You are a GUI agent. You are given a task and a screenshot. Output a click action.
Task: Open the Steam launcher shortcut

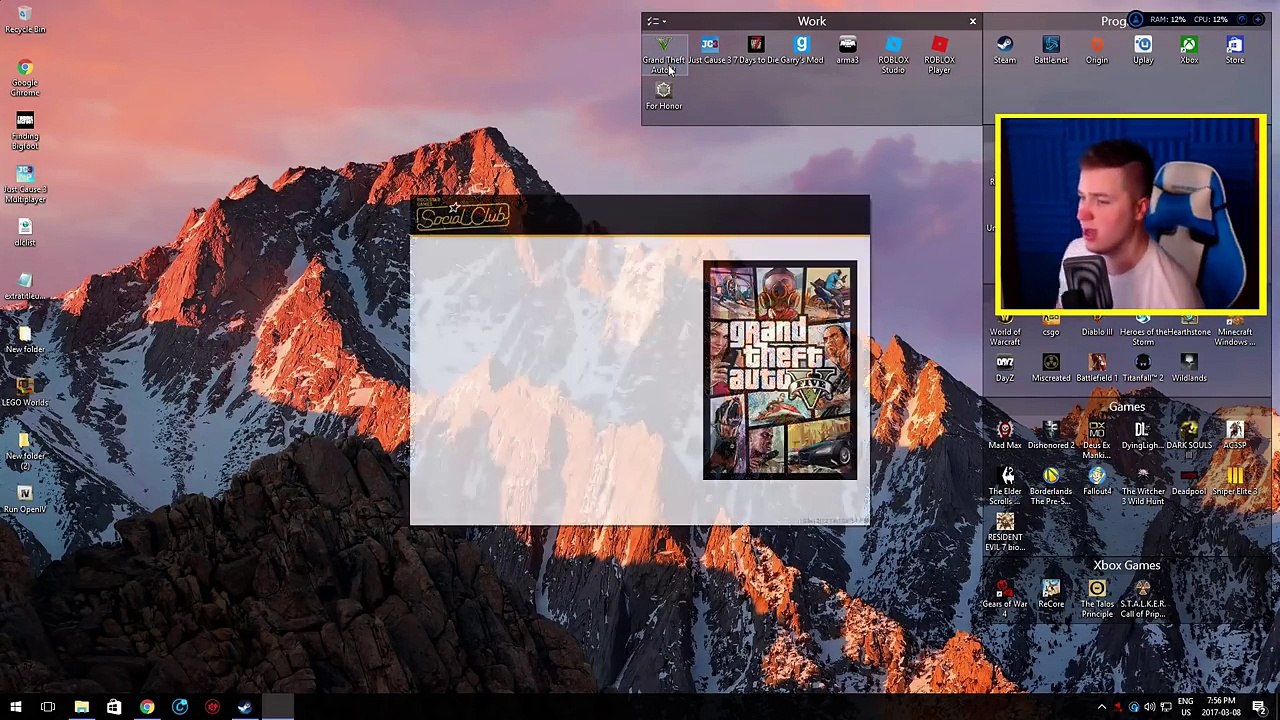[1005, 50]
